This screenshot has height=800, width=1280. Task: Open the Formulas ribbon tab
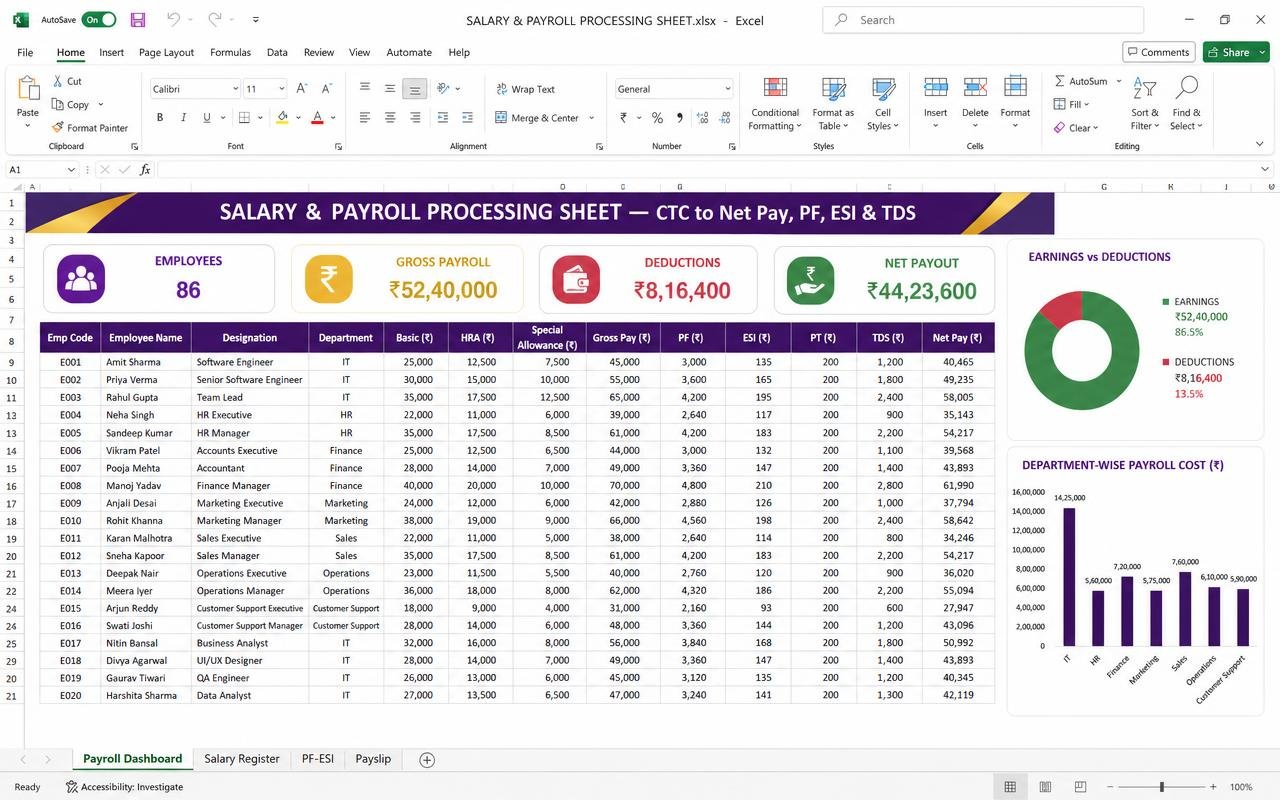[x=230, y=52]
